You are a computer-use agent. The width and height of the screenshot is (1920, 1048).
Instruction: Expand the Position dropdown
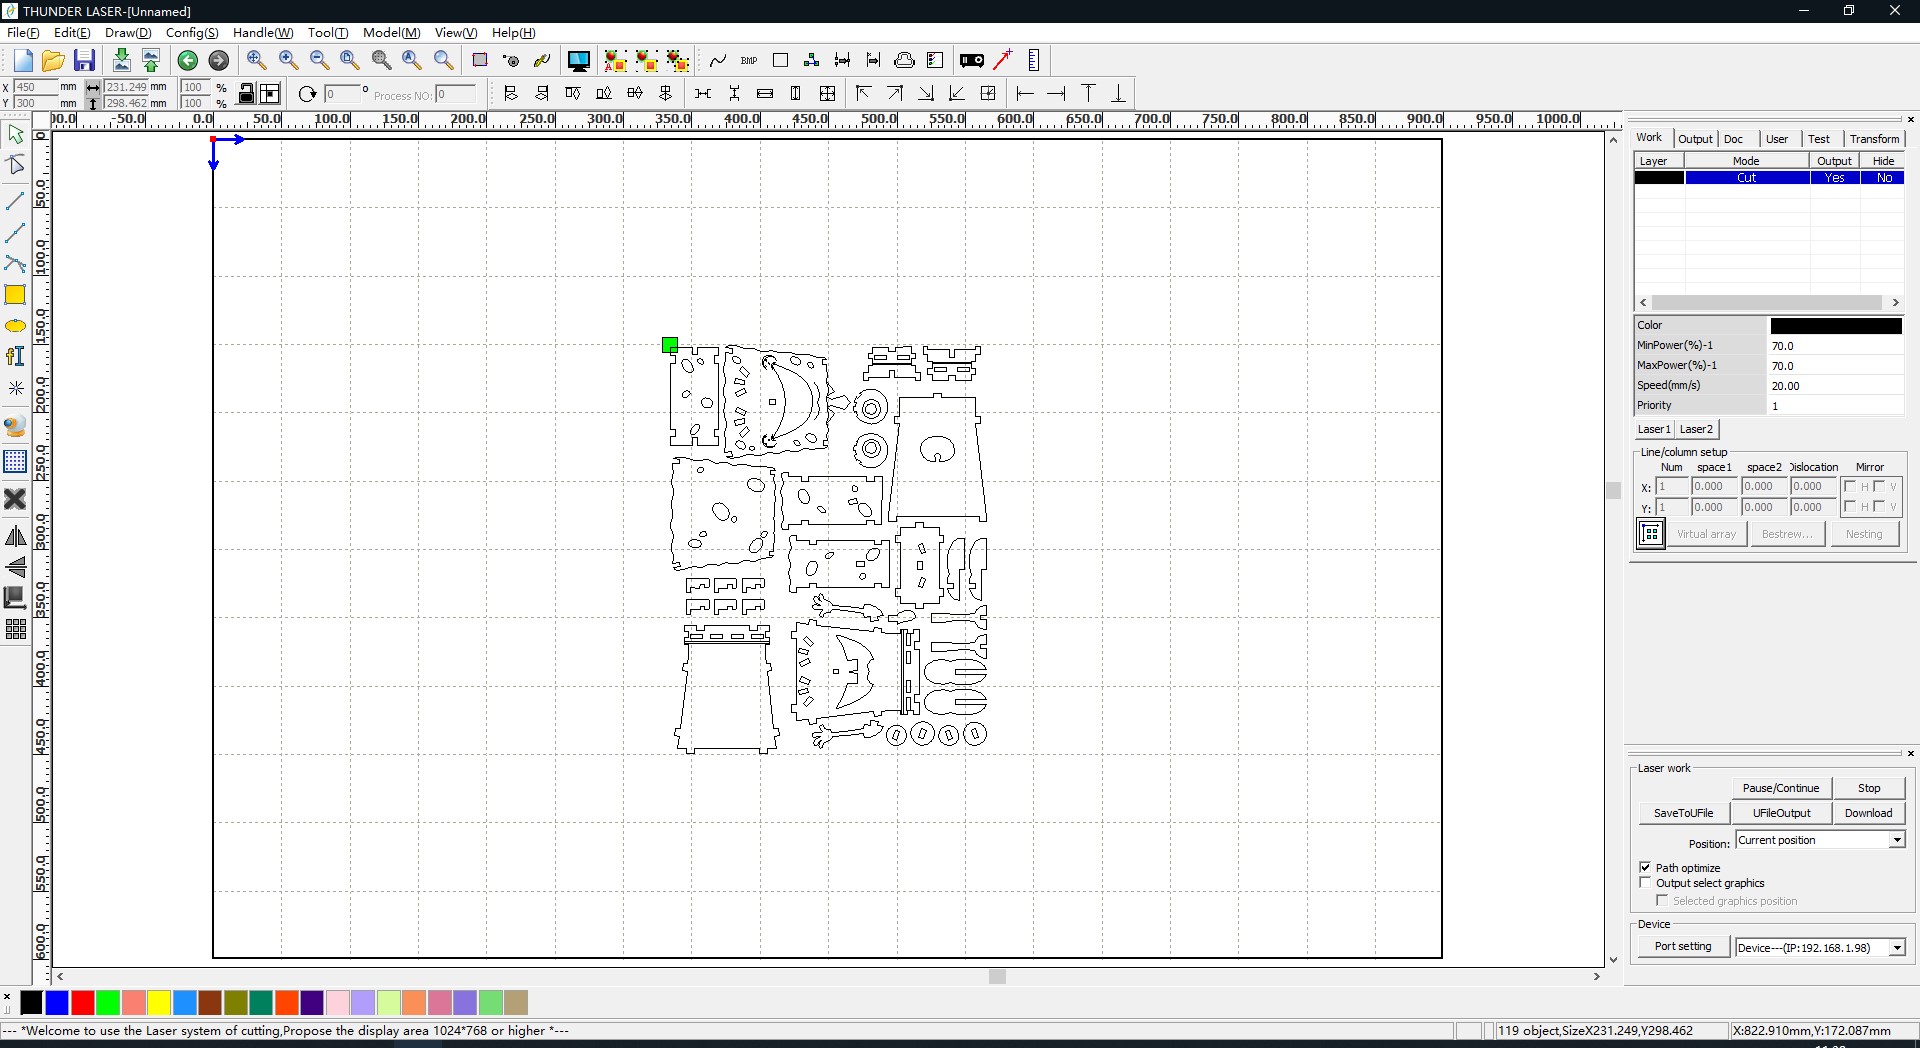[1897, 840]
